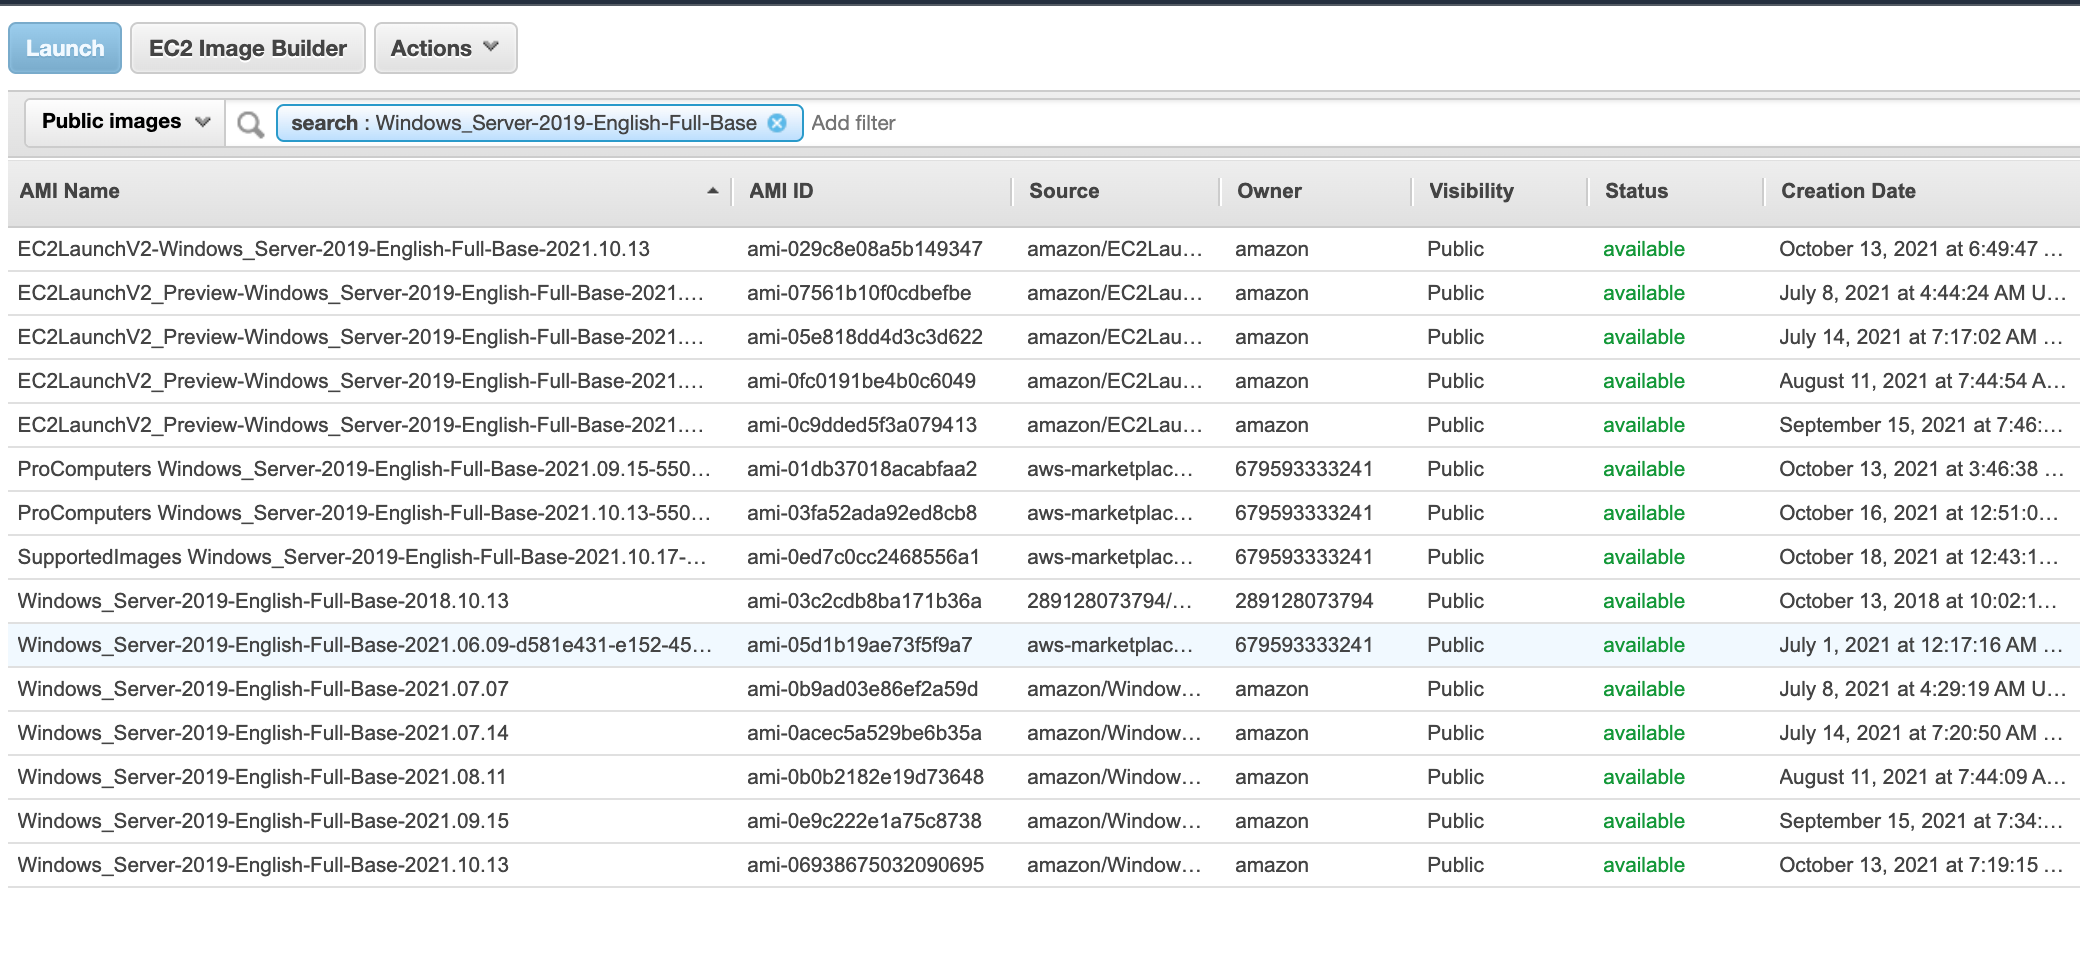Click owner 289128073794 cell
Image resolution: width=2080 pixels, height=978 pixels.
[x=1304, y=601]
